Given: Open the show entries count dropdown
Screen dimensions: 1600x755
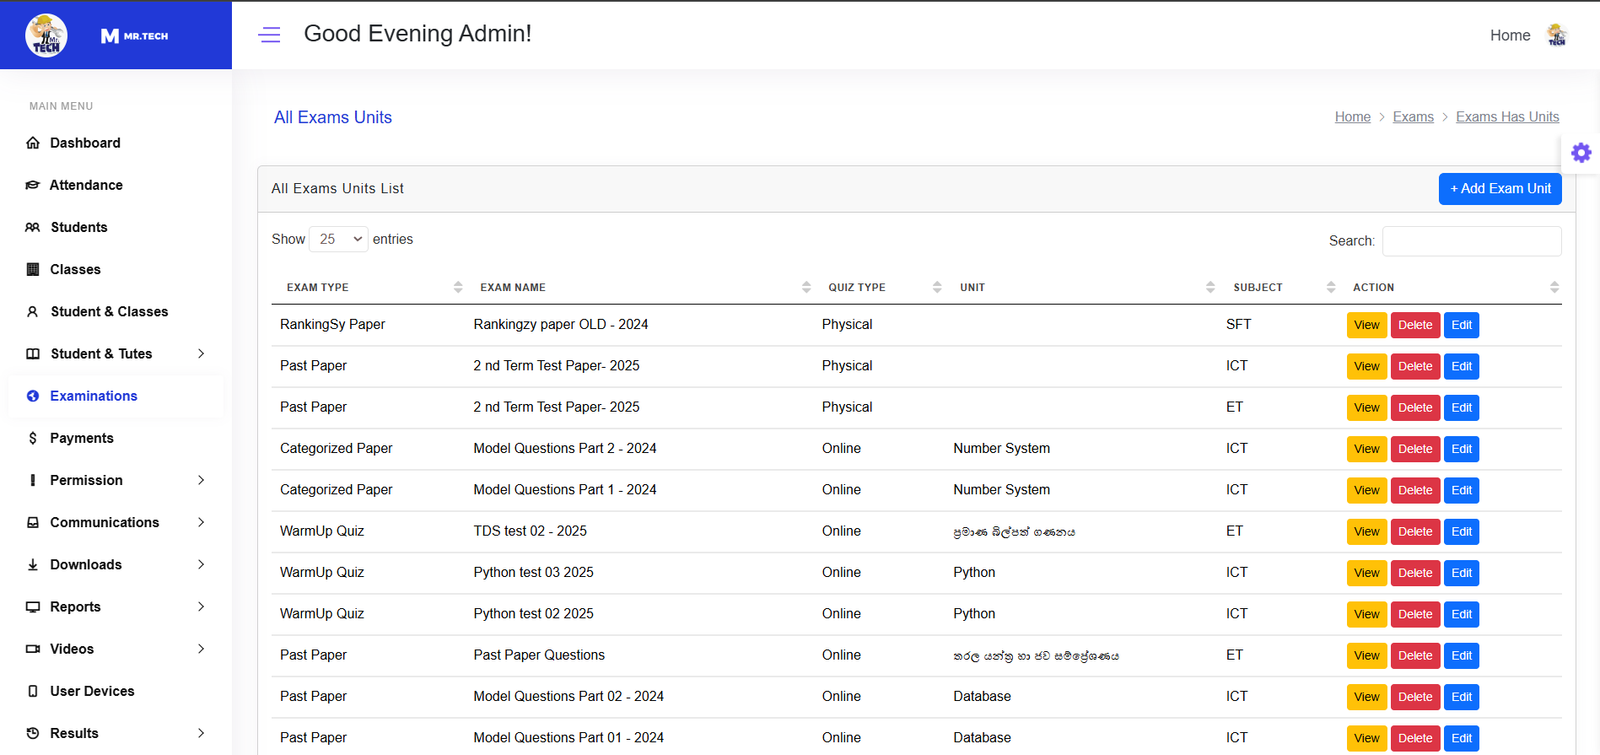Looking at the screenshot, I should click(339, 239).
